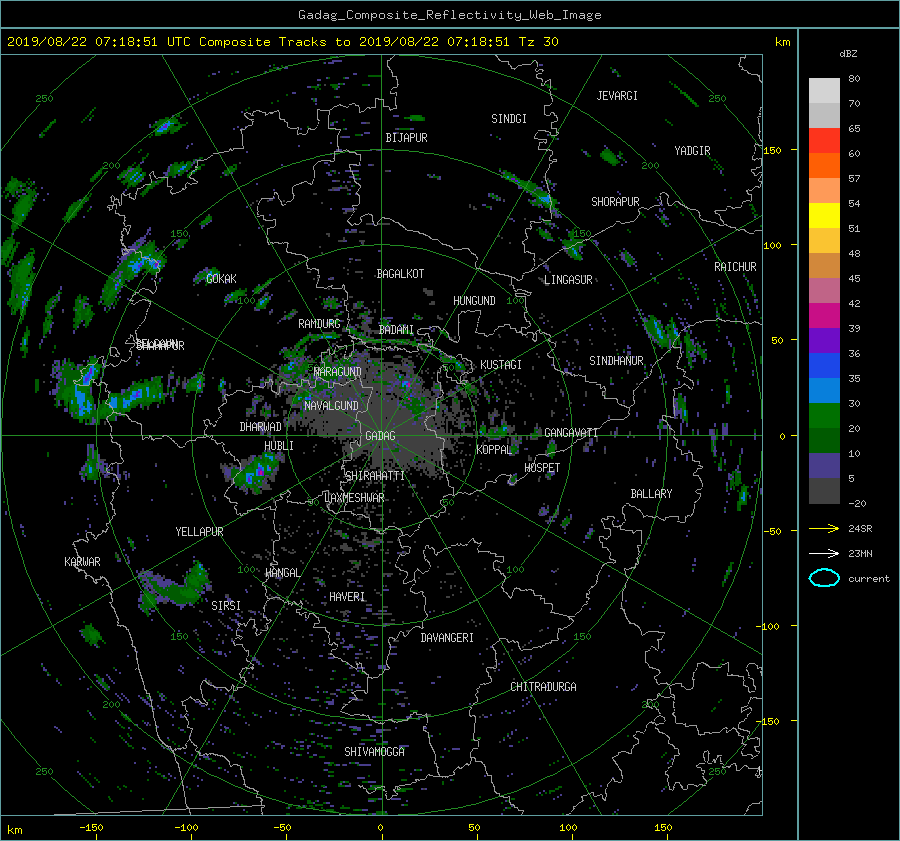Click the cyan current-track ellipse icon
900x841 pixels.
point(824,578)
